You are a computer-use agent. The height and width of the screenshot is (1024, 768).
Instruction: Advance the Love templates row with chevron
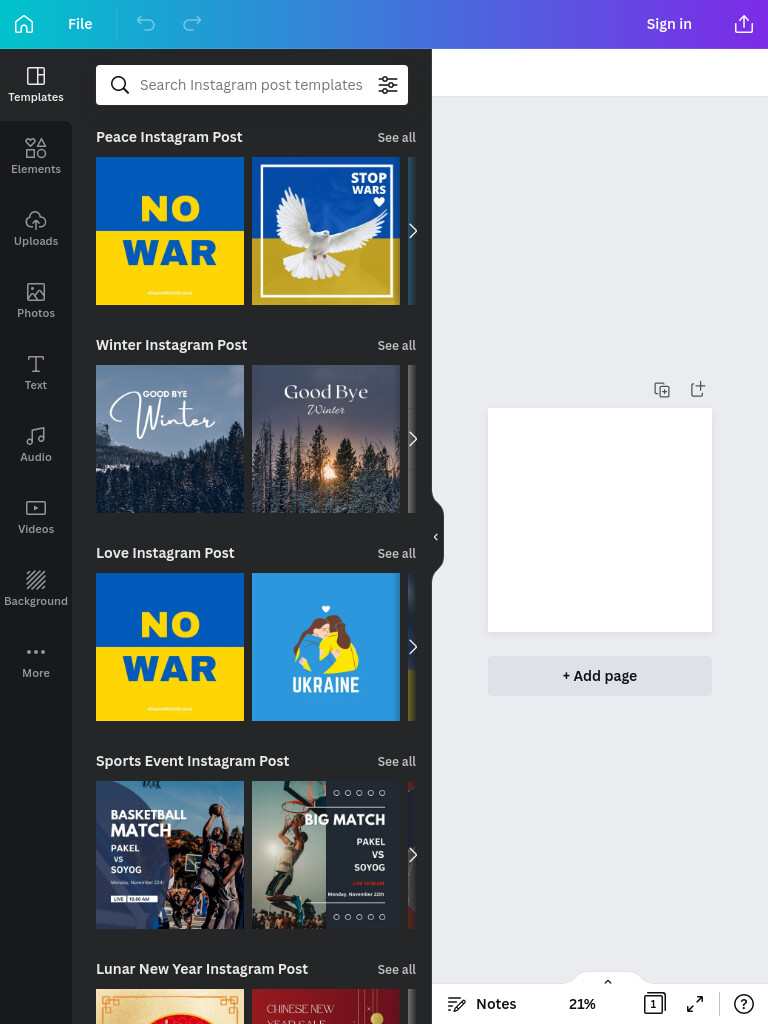(x=413, y=647)
